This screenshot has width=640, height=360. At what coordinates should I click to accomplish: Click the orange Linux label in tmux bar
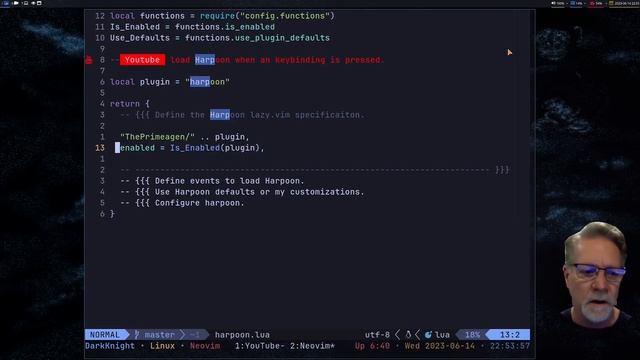coord(162,346)
